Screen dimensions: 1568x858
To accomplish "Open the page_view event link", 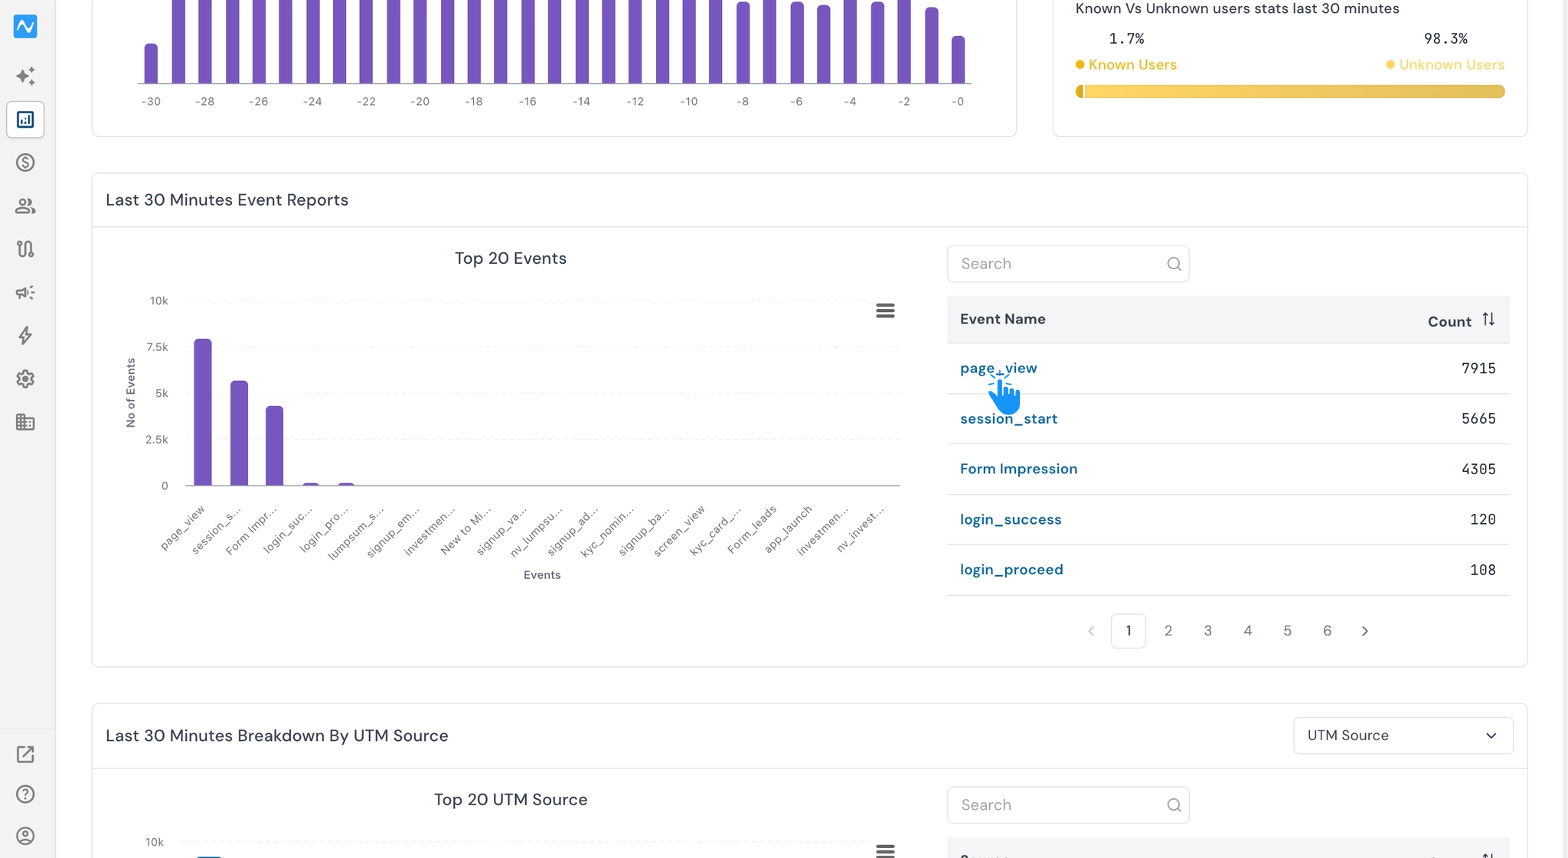I will [998, 368].
